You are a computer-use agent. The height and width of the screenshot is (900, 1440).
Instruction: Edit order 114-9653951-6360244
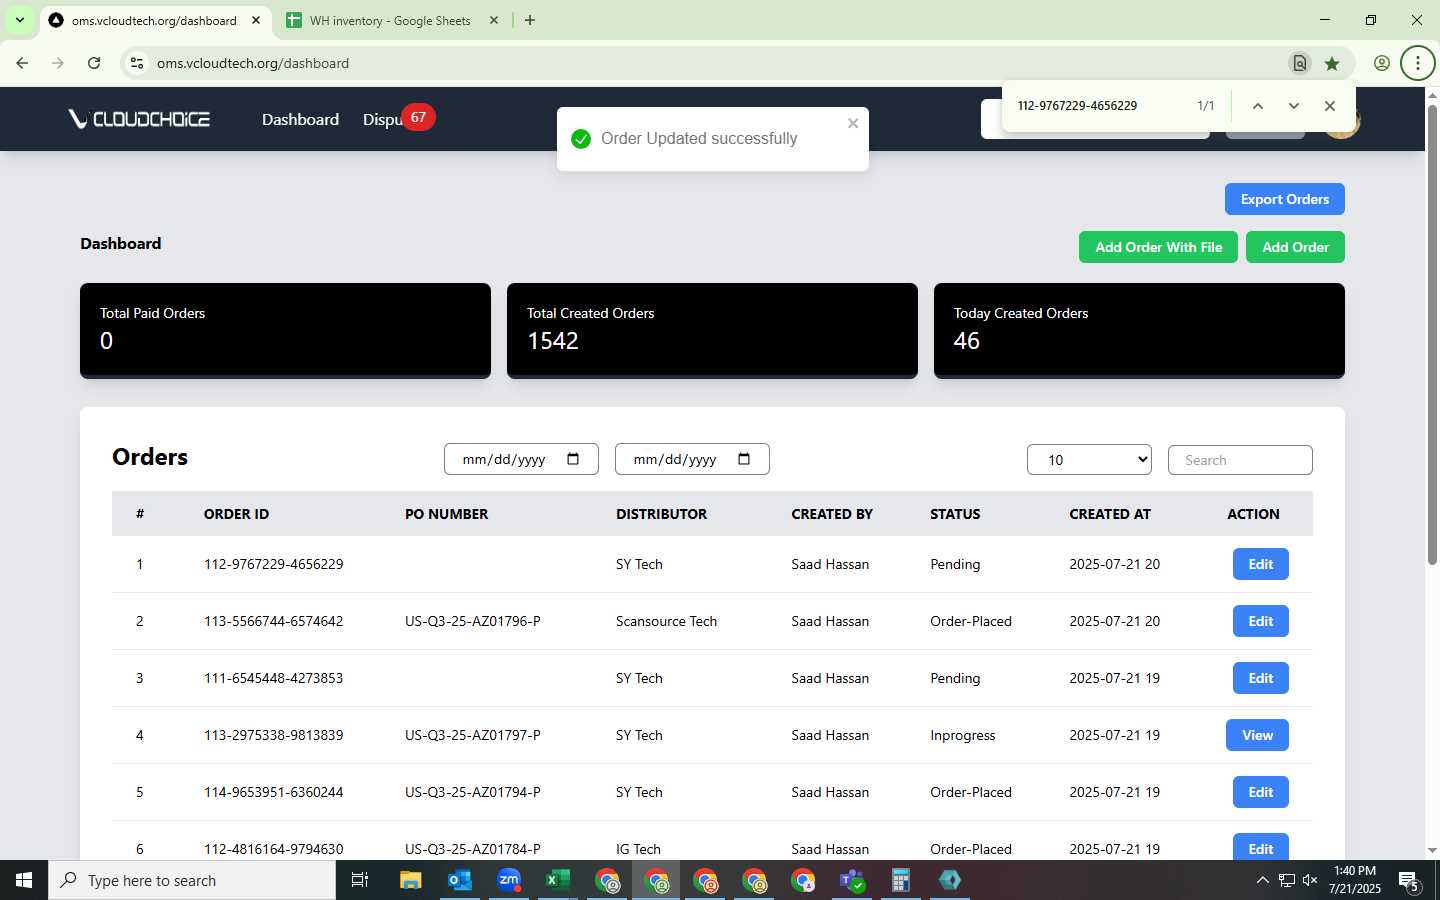tap(1260, 792)
